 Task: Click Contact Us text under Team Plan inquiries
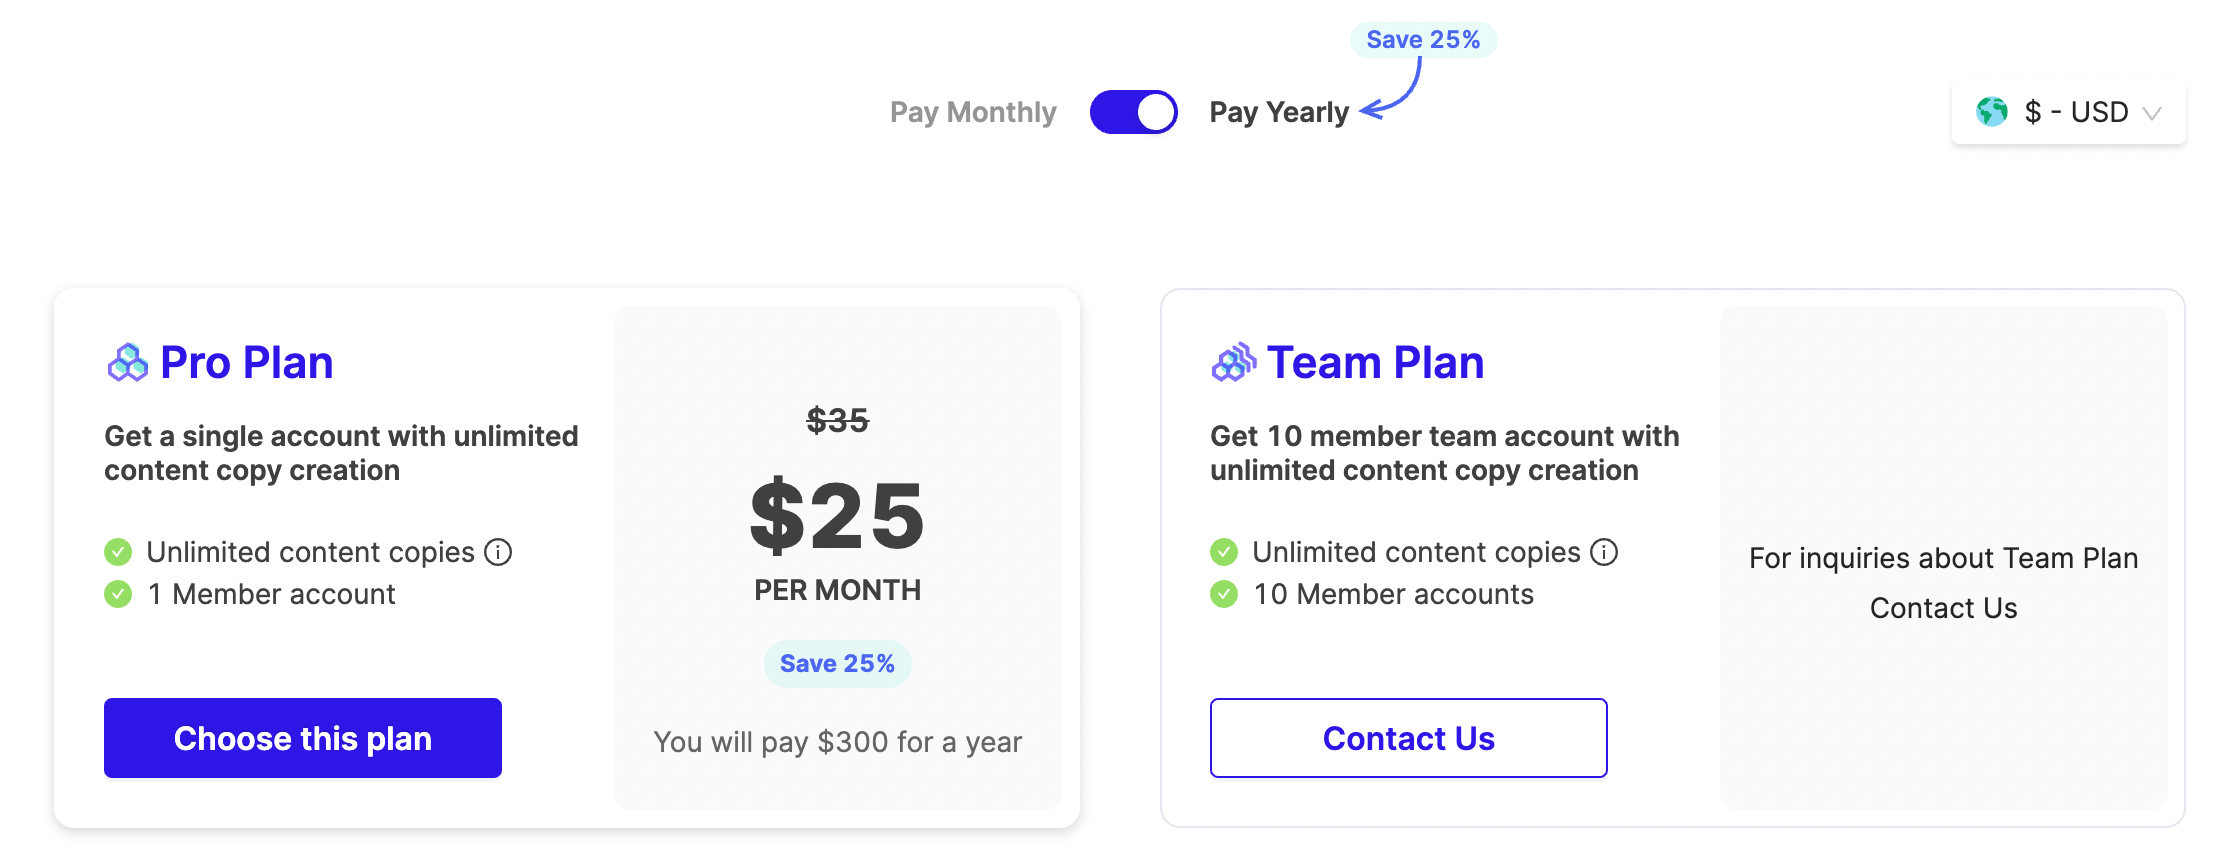pos(1943,608)
